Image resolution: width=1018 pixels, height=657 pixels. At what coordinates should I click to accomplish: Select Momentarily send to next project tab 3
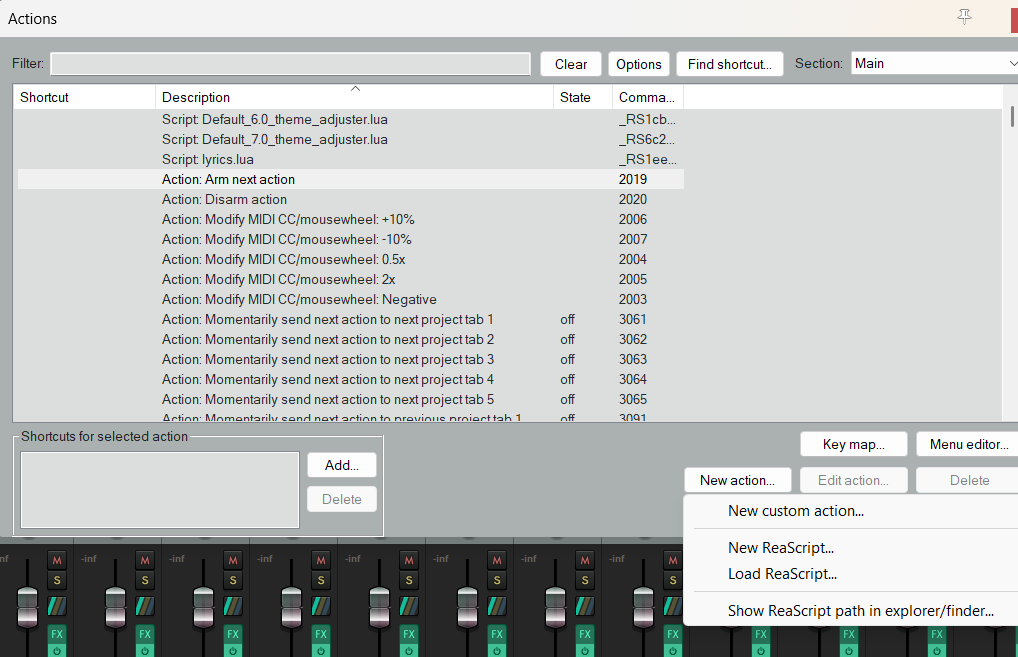(351, 360)
